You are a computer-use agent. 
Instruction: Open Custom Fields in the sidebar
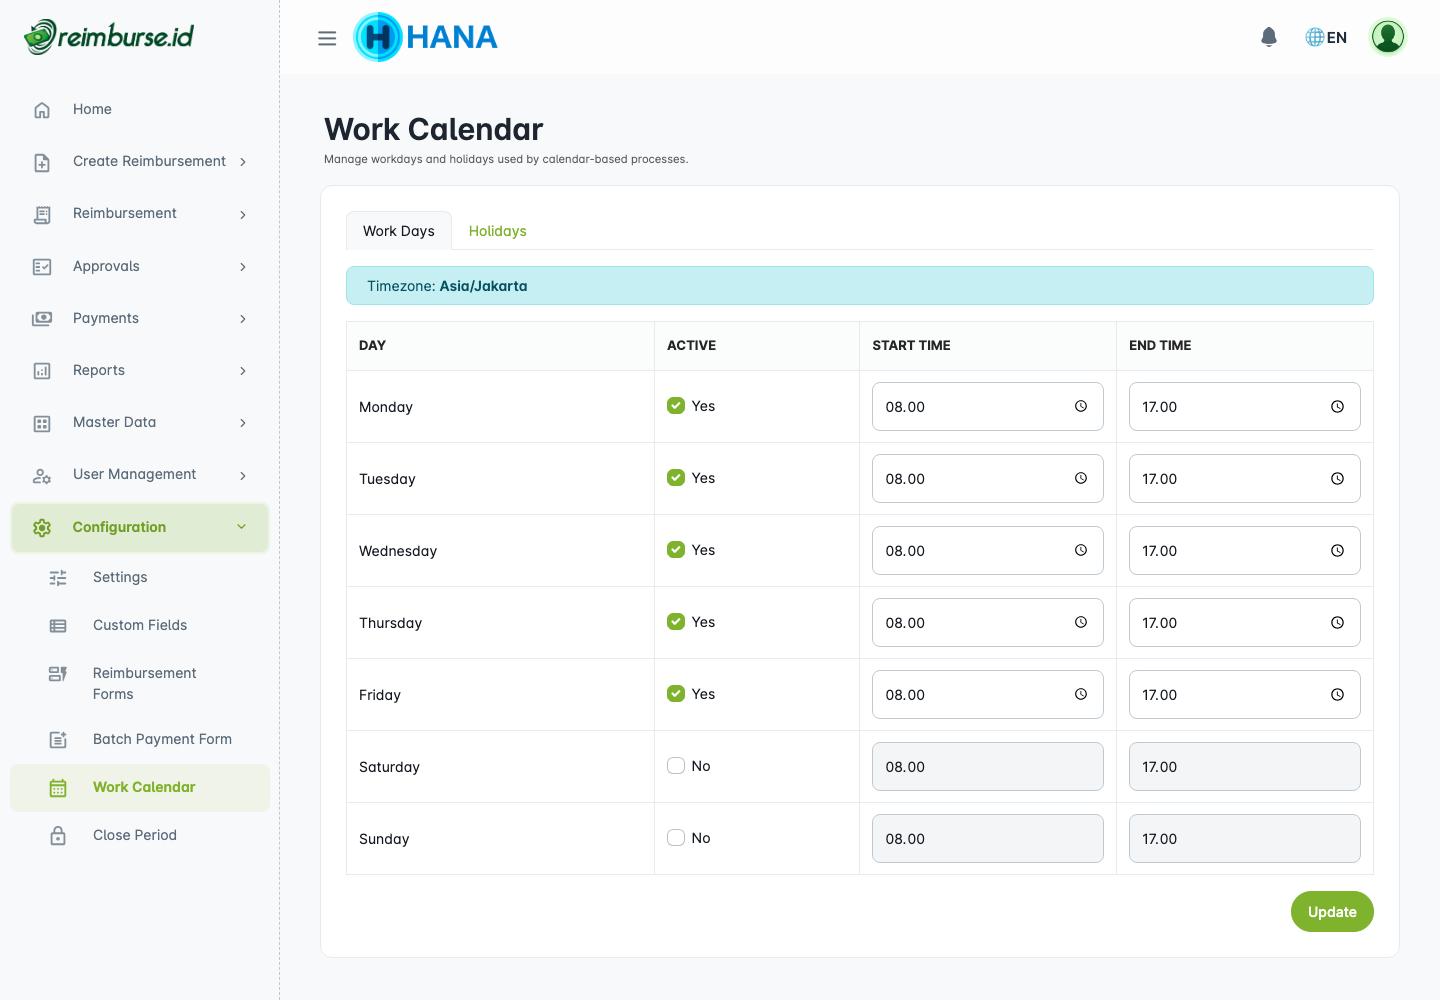140,625
